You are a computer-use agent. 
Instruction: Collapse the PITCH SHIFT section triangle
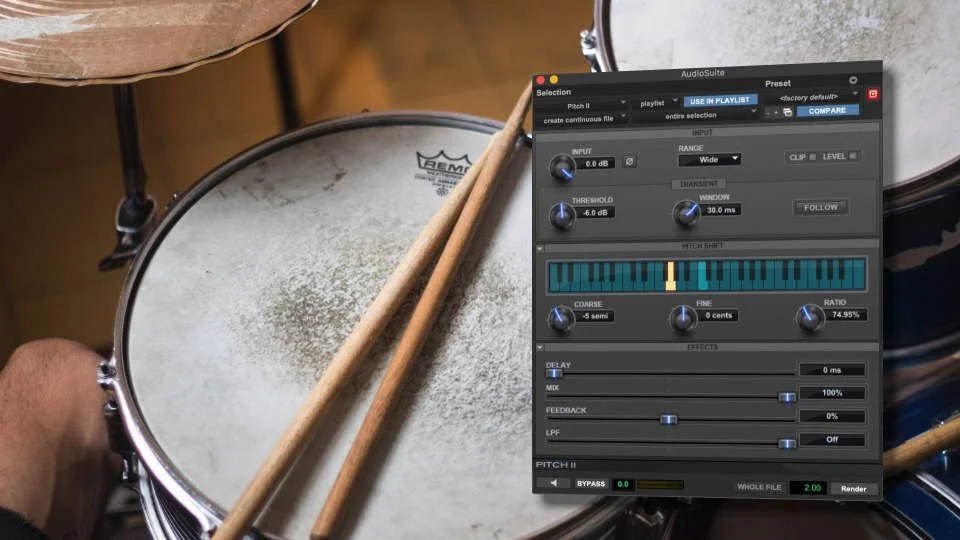tap(540, 248)
